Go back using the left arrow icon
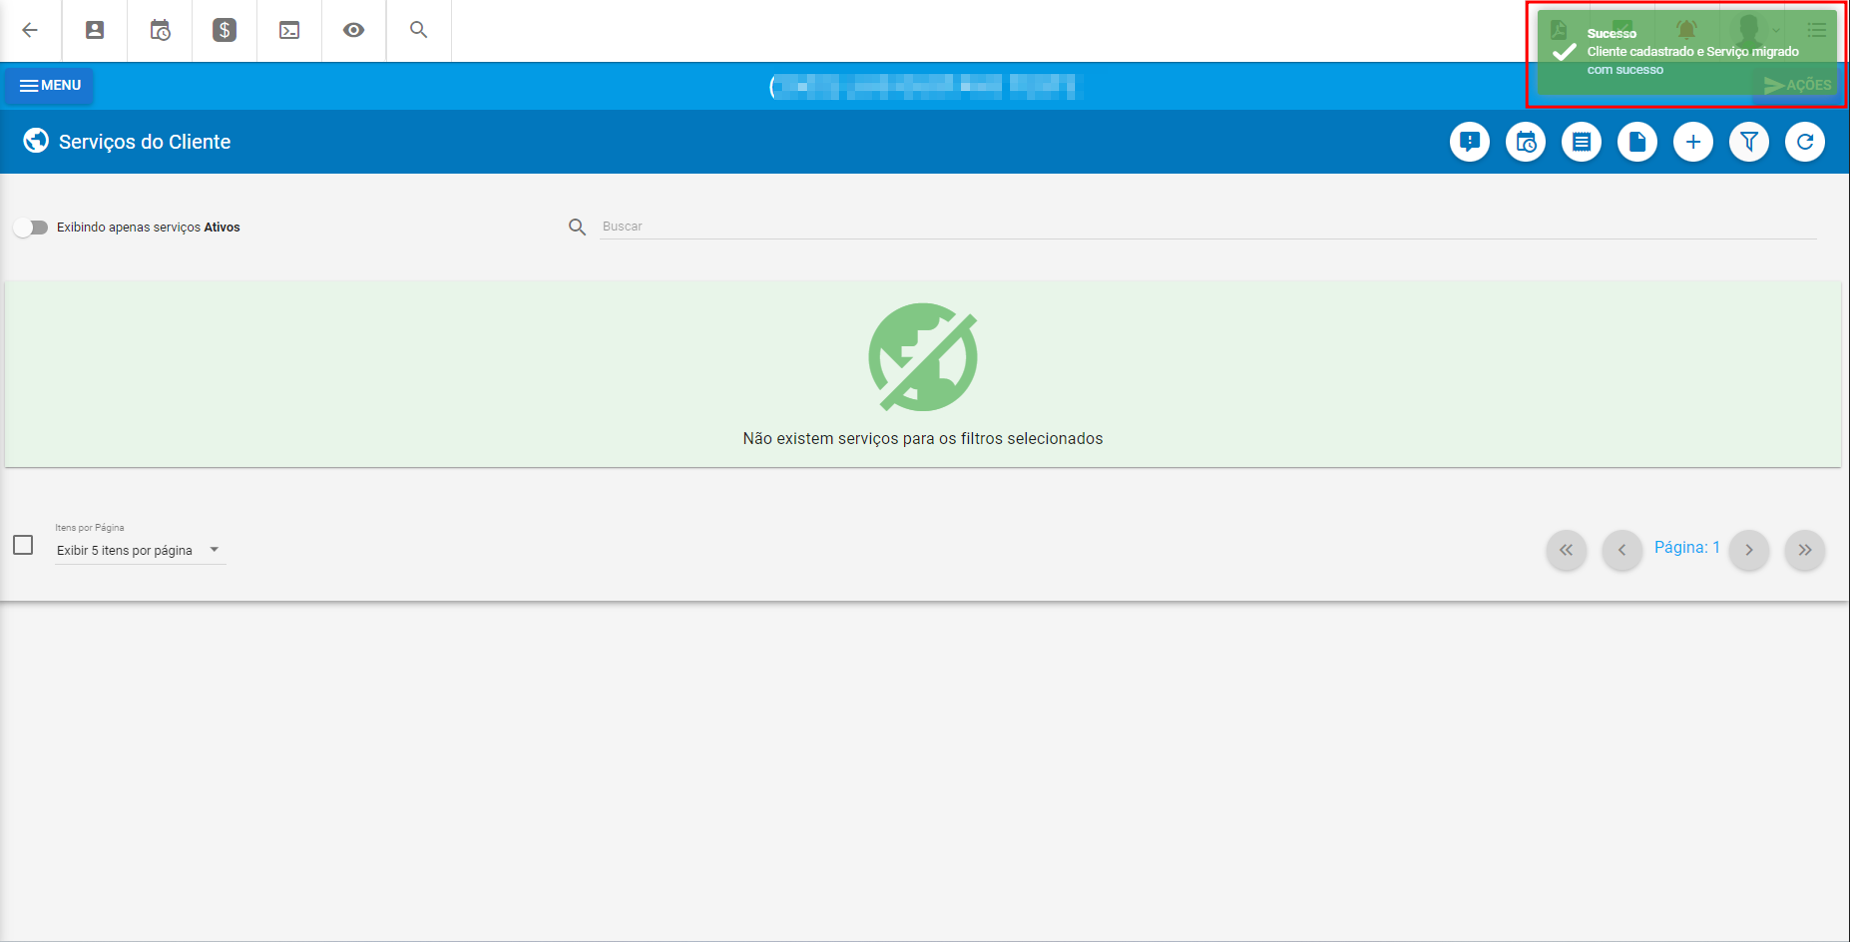Screen dimensions: 1850x942 click(x=30, y=30)
